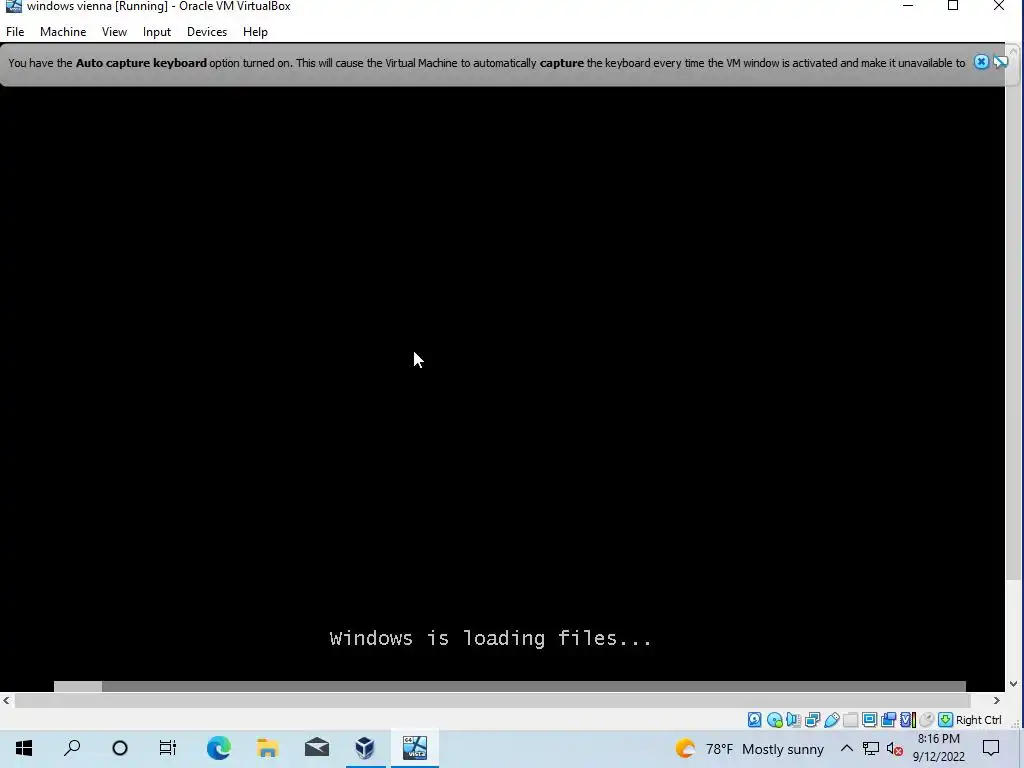Open the View menu
This screenshot has width=1024, height=768.
114,32
